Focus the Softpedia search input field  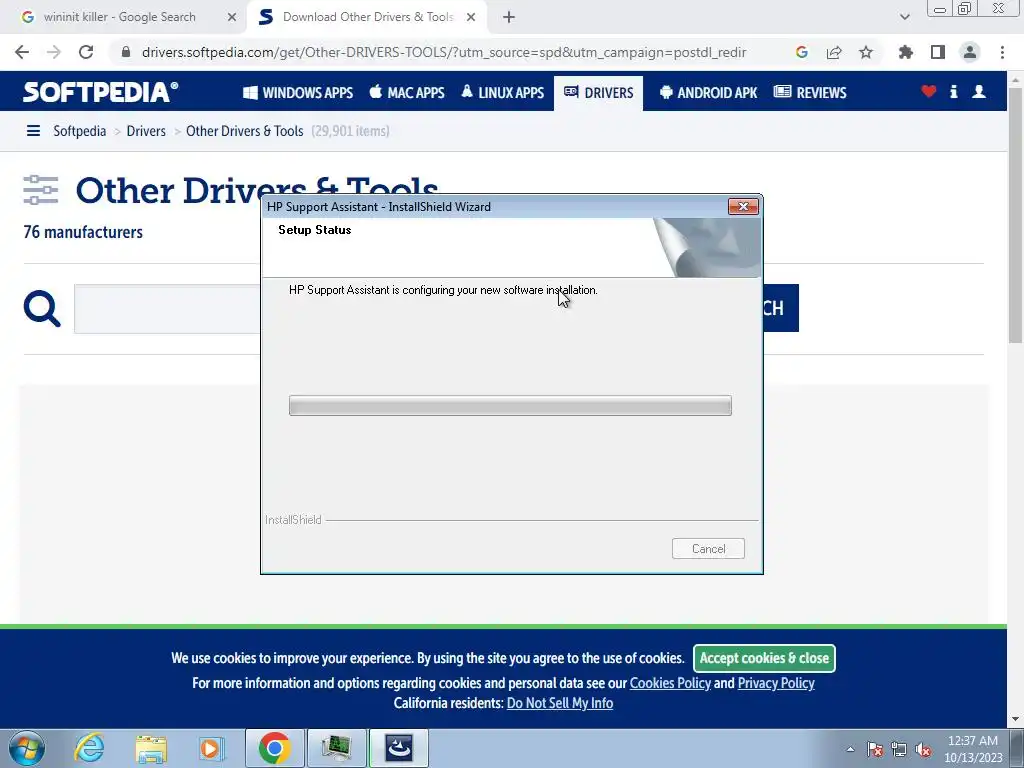(x=167, y=309)
